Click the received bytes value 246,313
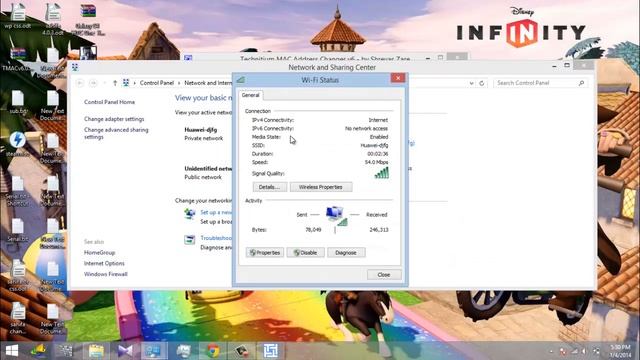This screenshot has width=640, height=360. click(x=379, y=230)
